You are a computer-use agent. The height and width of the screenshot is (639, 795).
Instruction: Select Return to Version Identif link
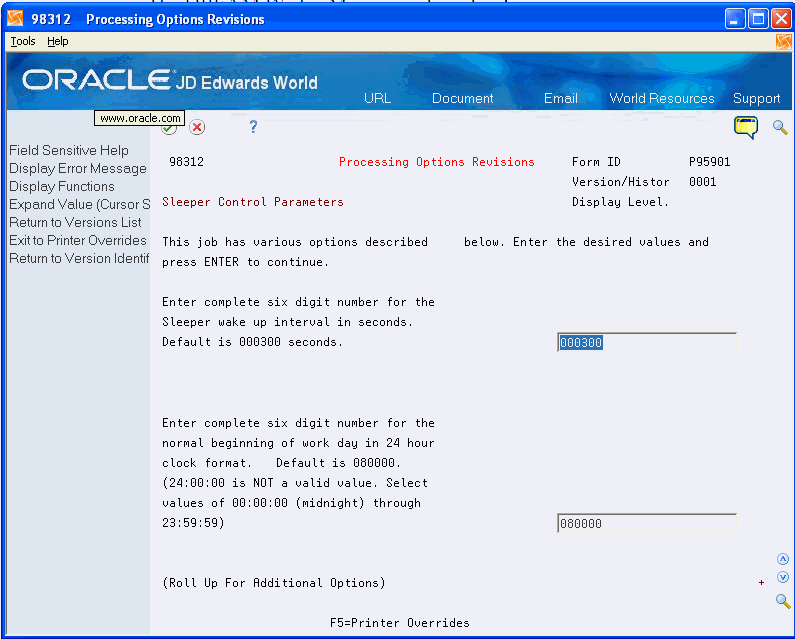tap(79, 258)
